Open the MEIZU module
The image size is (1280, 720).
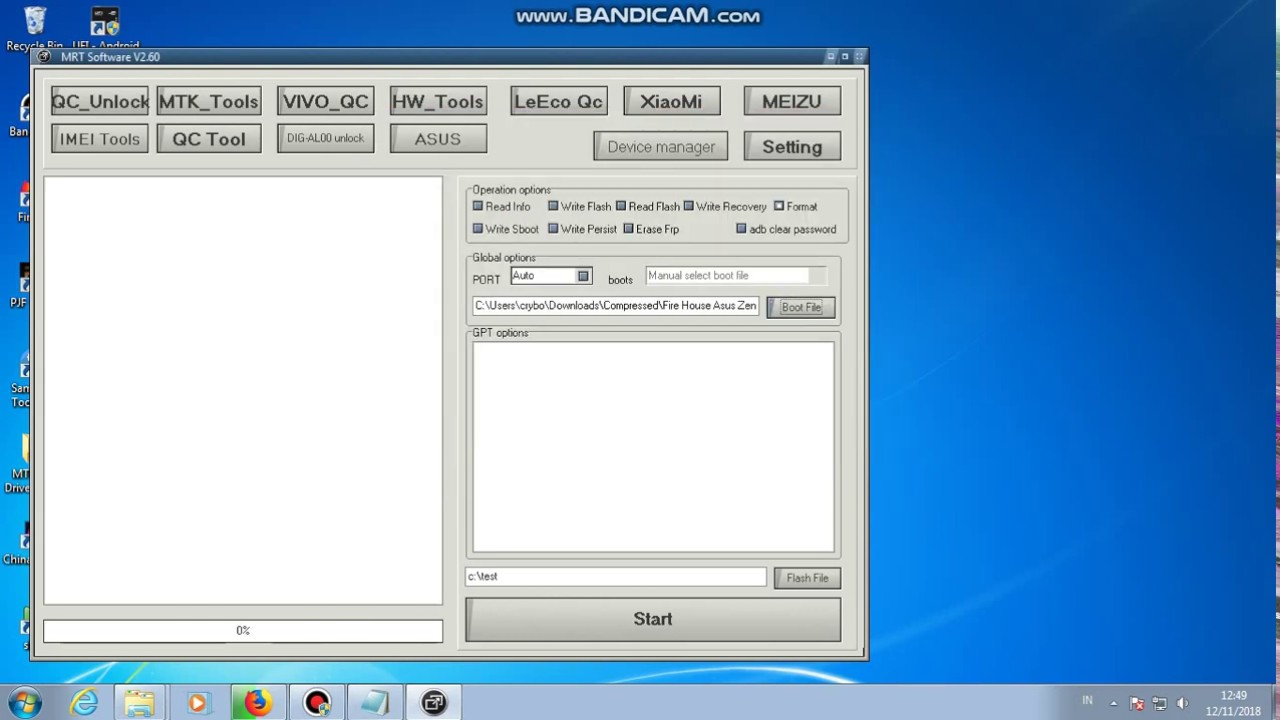tap(792, 101)
